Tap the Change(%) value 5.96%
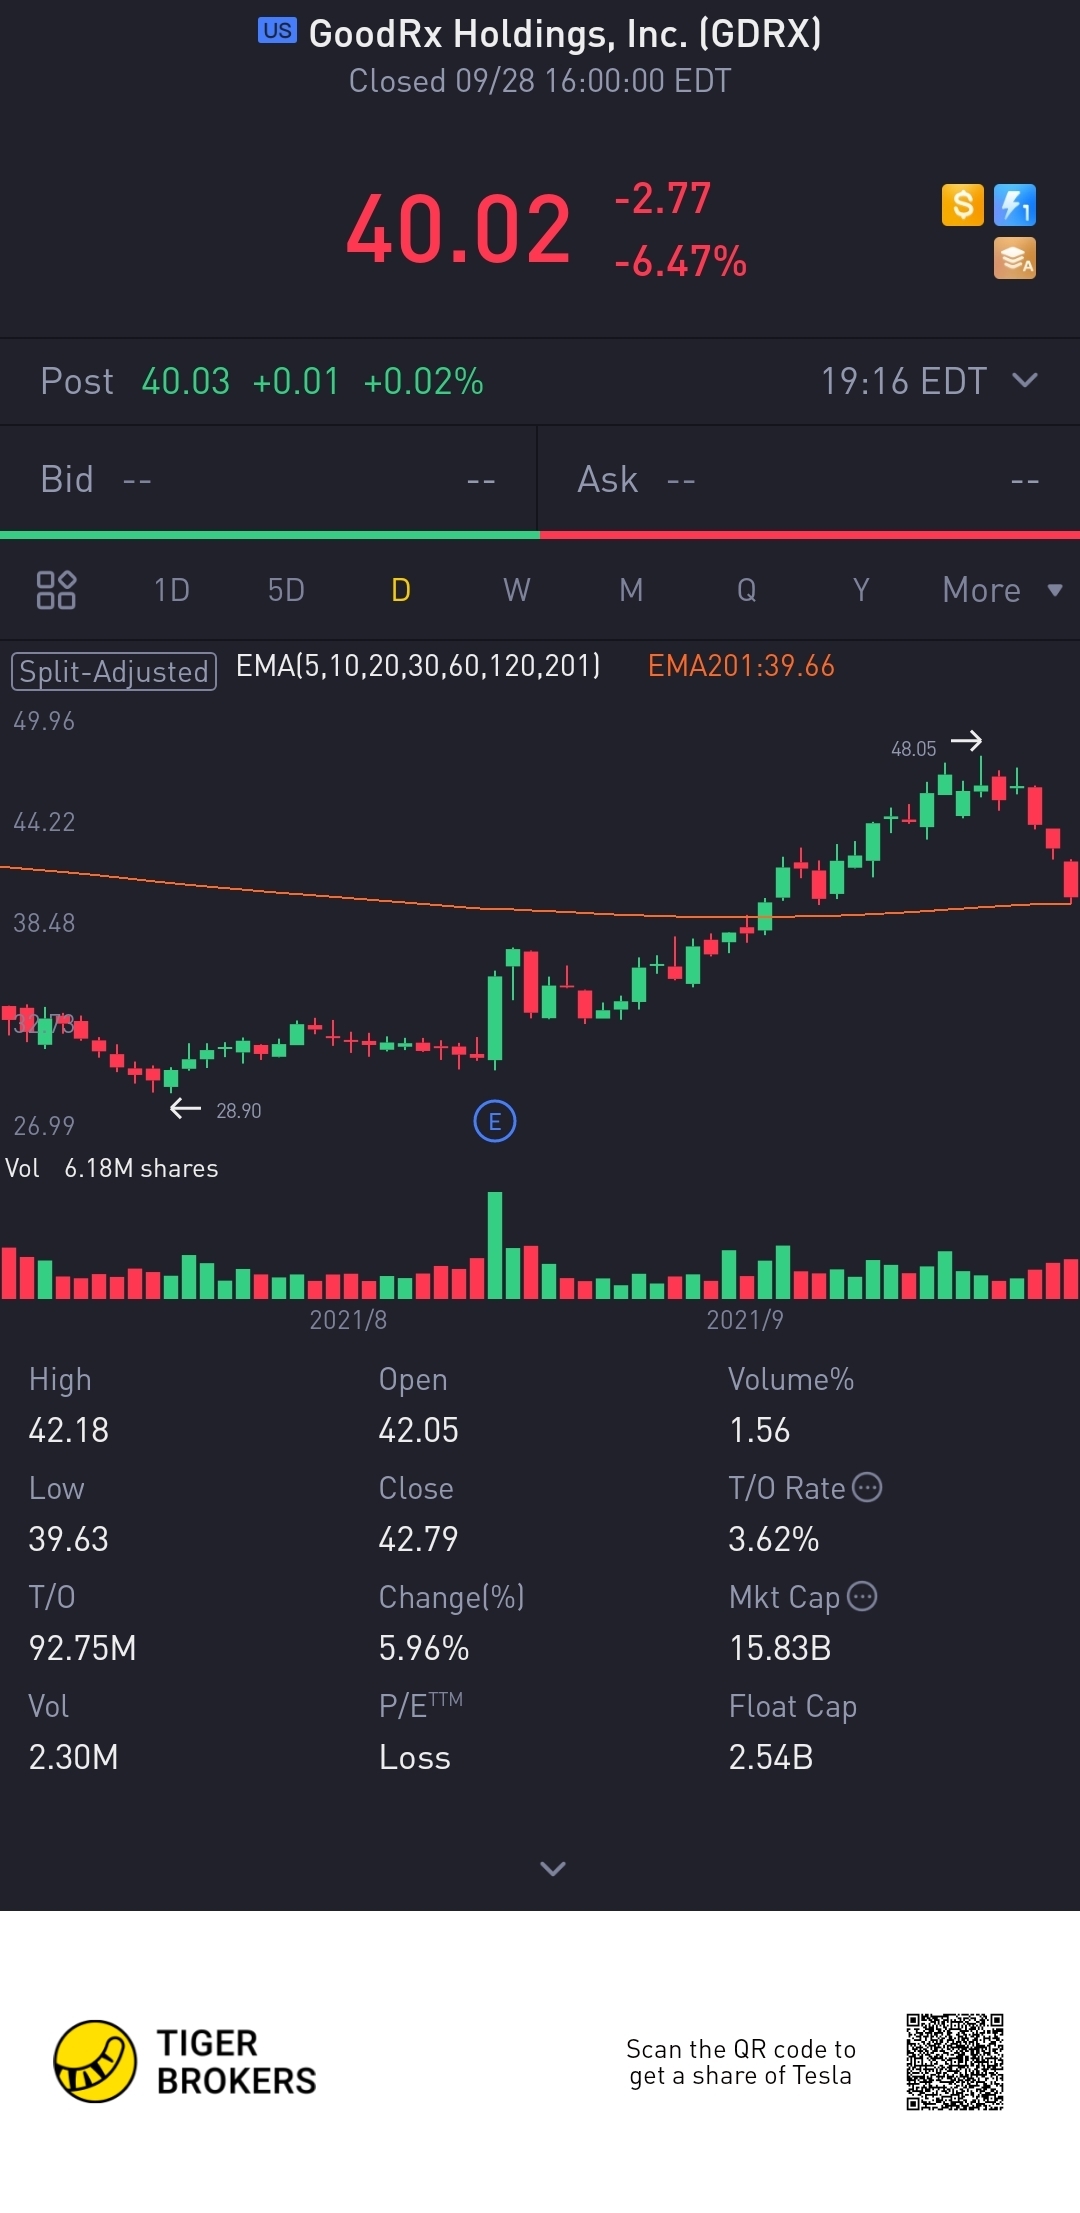 (424, 1648)
